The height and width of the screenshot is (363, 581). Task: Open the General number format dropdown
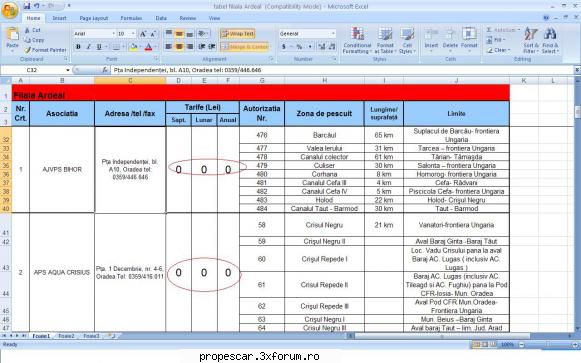point(333,34)
